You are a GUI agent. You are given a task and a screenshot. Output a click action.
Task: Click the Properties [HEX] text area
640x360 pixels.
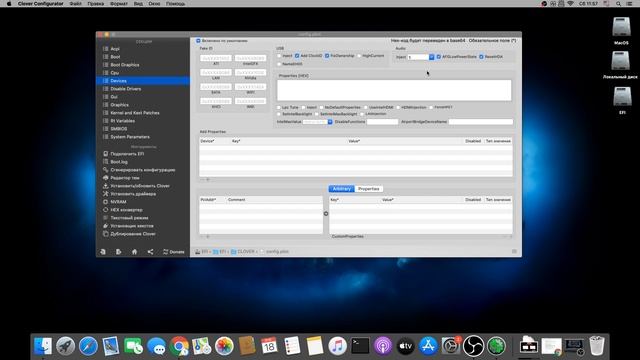(x=394, y=90)
